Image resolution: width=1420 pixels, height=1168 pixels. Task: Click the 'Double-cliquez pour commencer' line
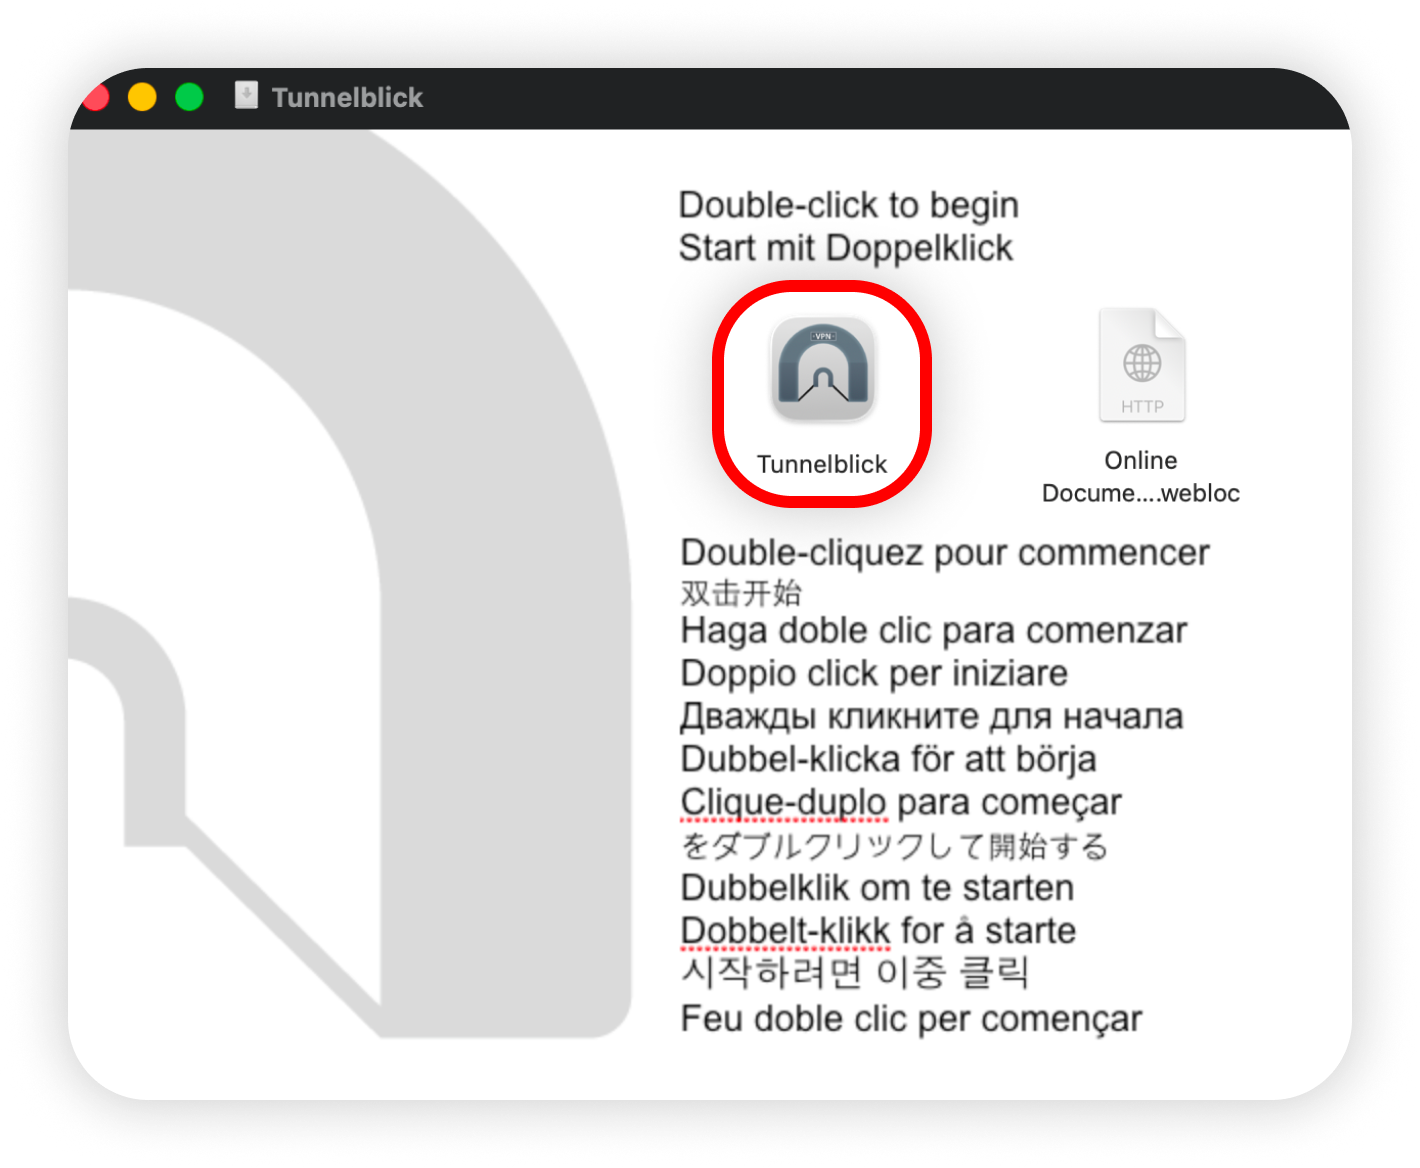944,553
